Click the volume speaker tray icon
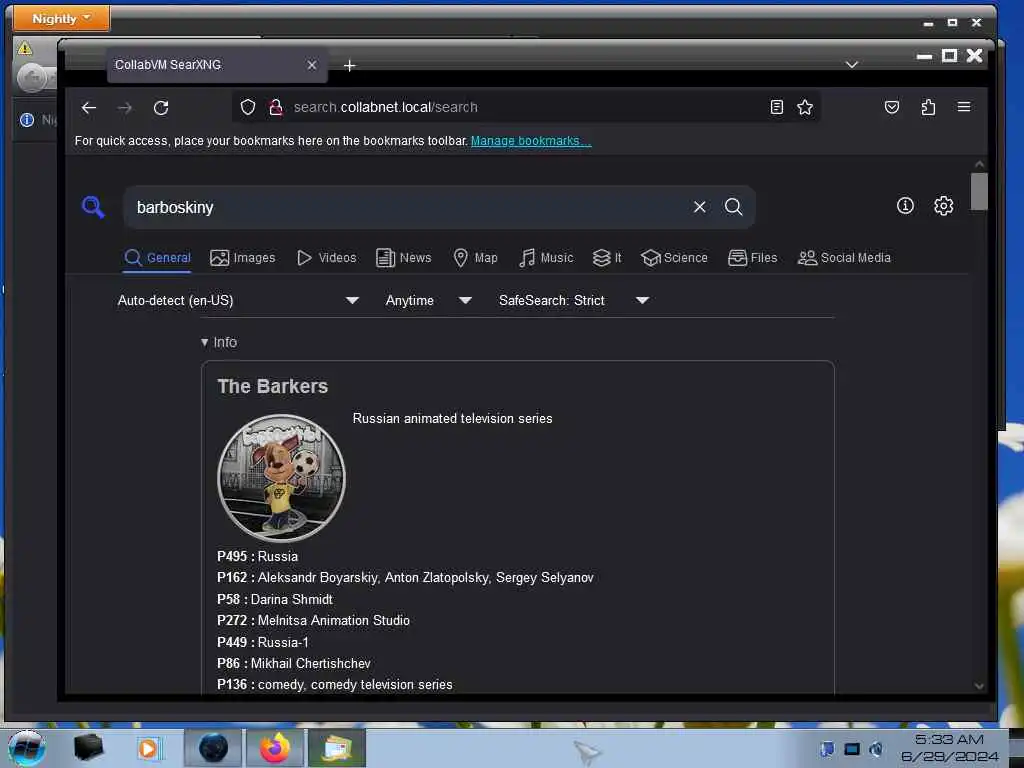The height and width of the screenshot is (768, 1024). click(x=876, y=749)
